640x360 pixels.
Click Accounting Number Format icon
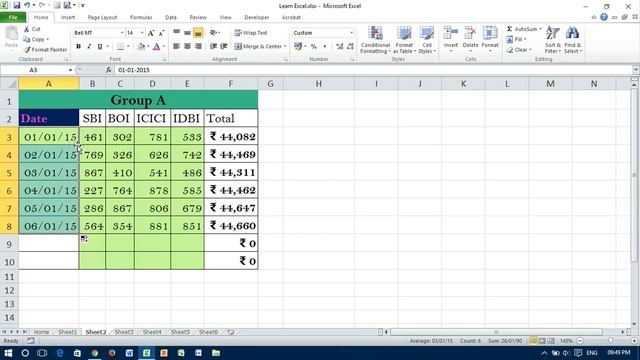pyautogui.click(x=298, y=47)
